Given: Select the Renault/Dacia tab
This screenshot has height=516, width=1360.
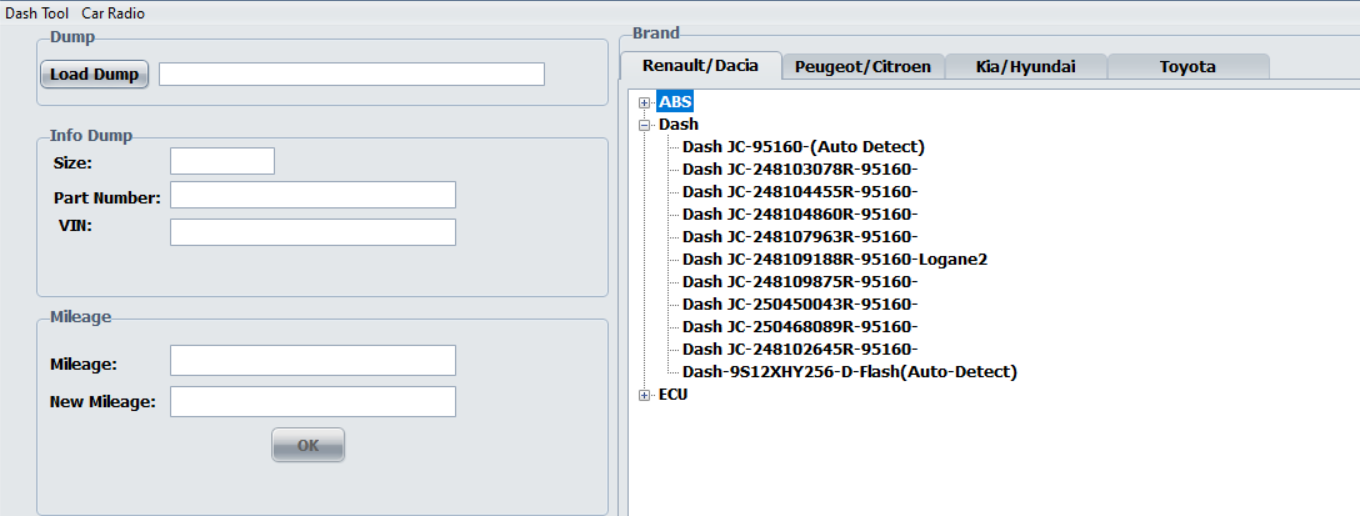Looking at the screenshot, I should 700,66.
